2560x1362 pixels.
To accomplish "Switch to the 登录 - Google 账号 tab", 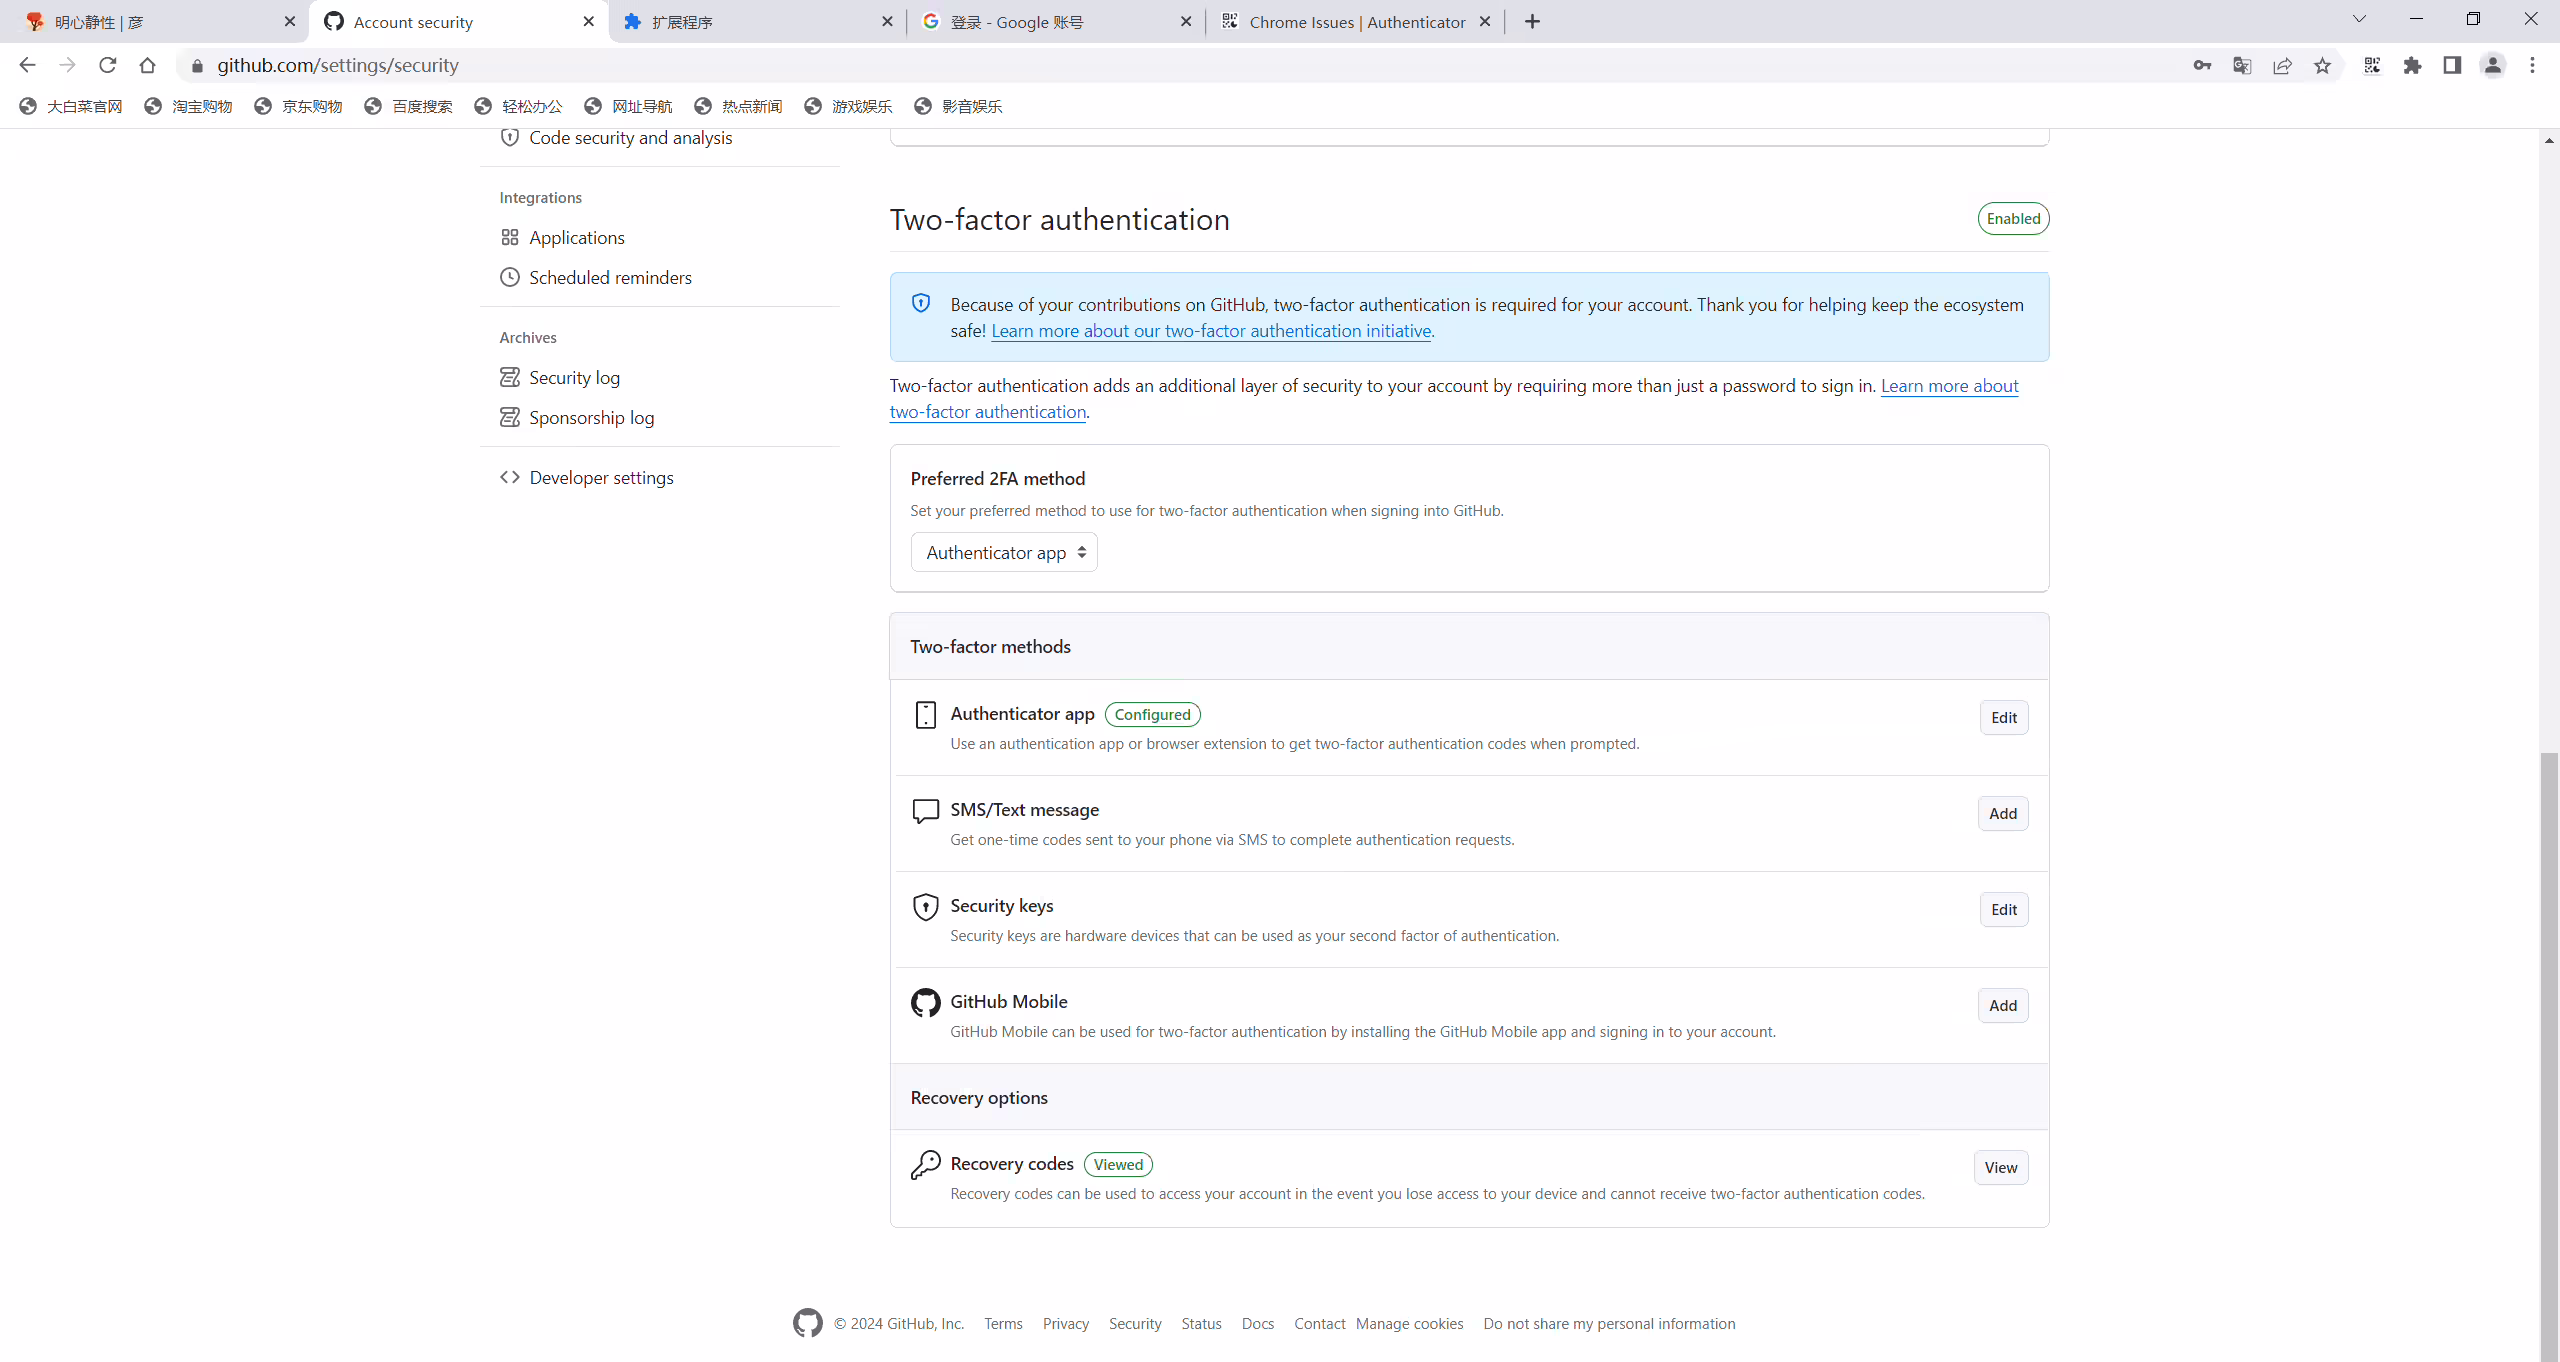I will click(x=1055, y=21).
